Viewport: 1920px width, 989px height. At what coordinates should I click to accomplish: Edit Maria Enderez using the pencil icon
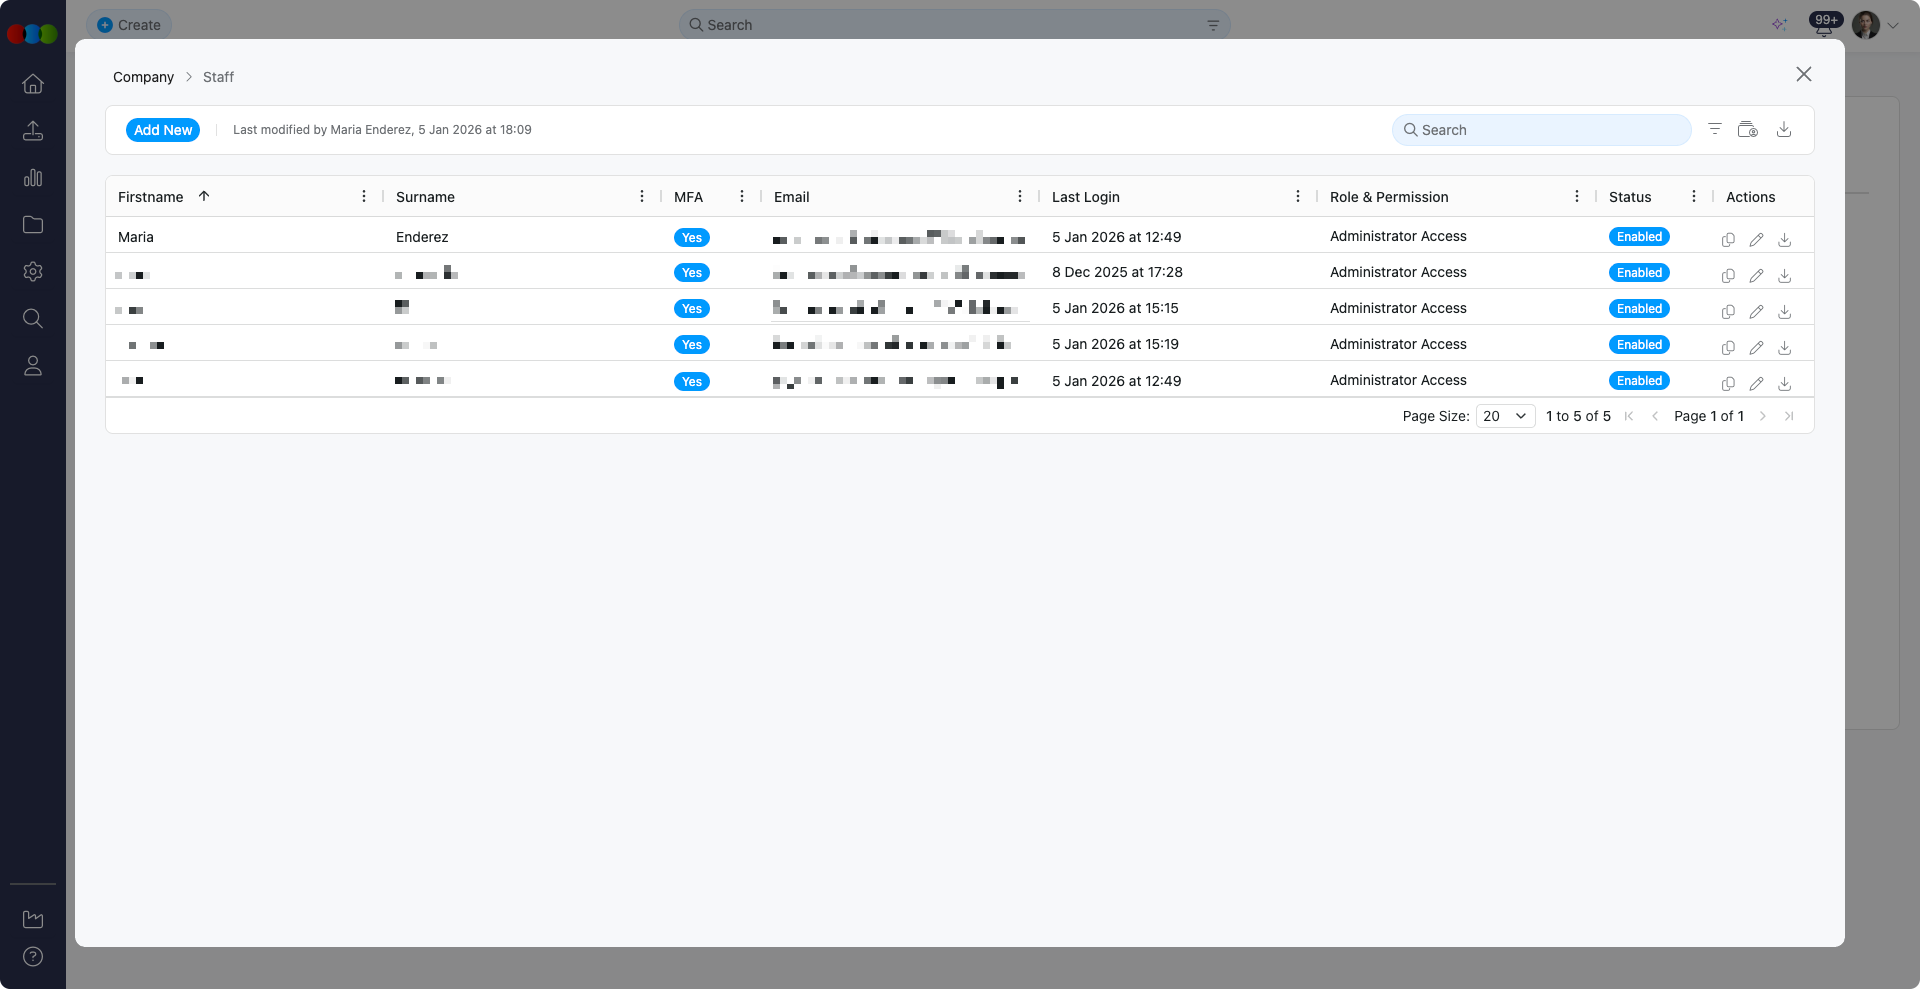pos(1756,240)
